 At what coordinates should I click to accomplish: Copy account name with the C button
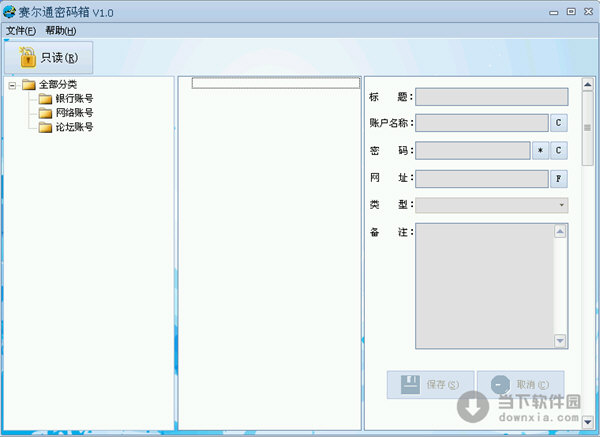click(559, 123)
